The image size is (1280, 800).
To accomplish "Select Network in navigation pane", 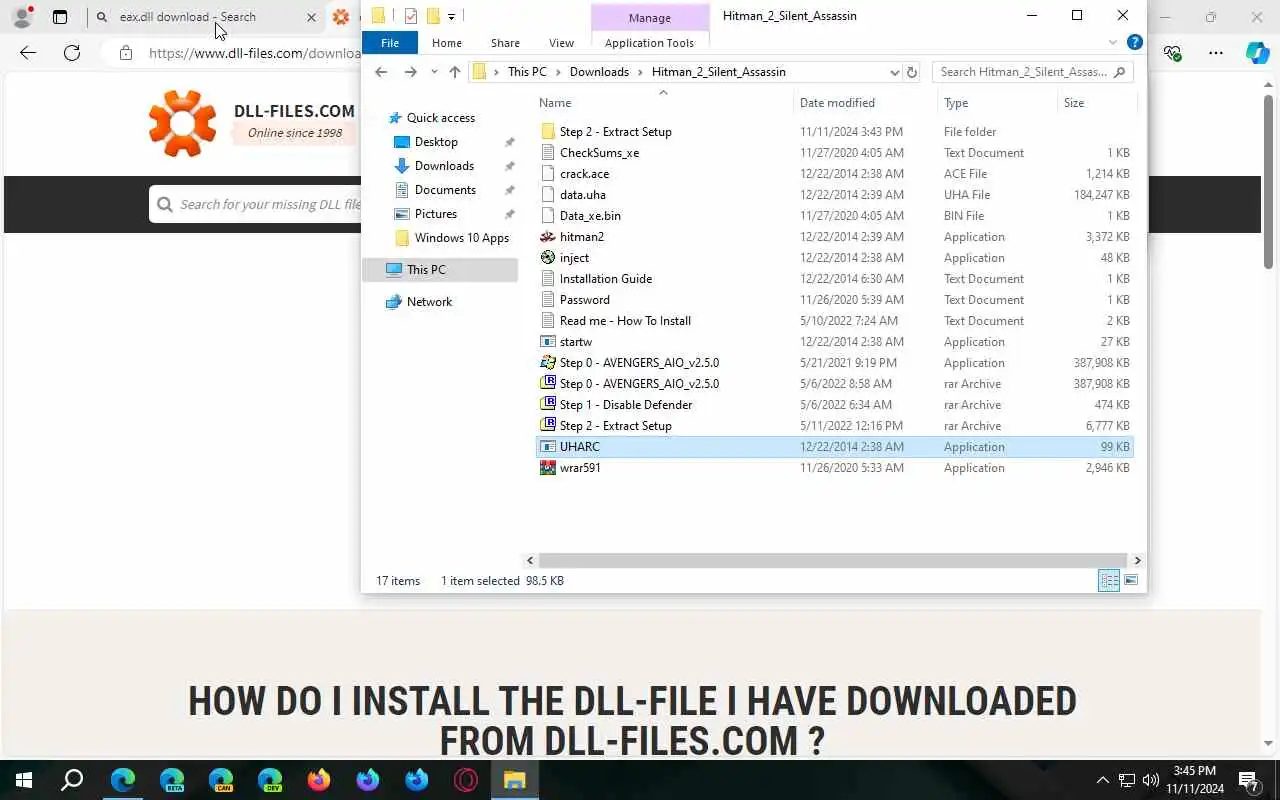I will pyautogui.click(x=429, y=302).
